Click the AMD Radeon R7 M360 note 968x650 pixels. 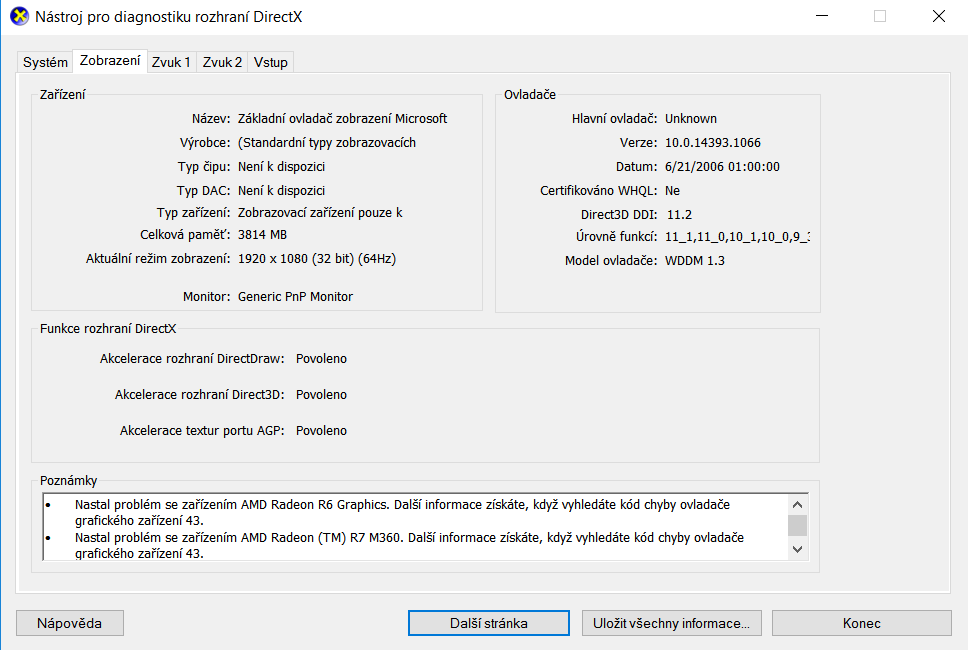[409, 545]
